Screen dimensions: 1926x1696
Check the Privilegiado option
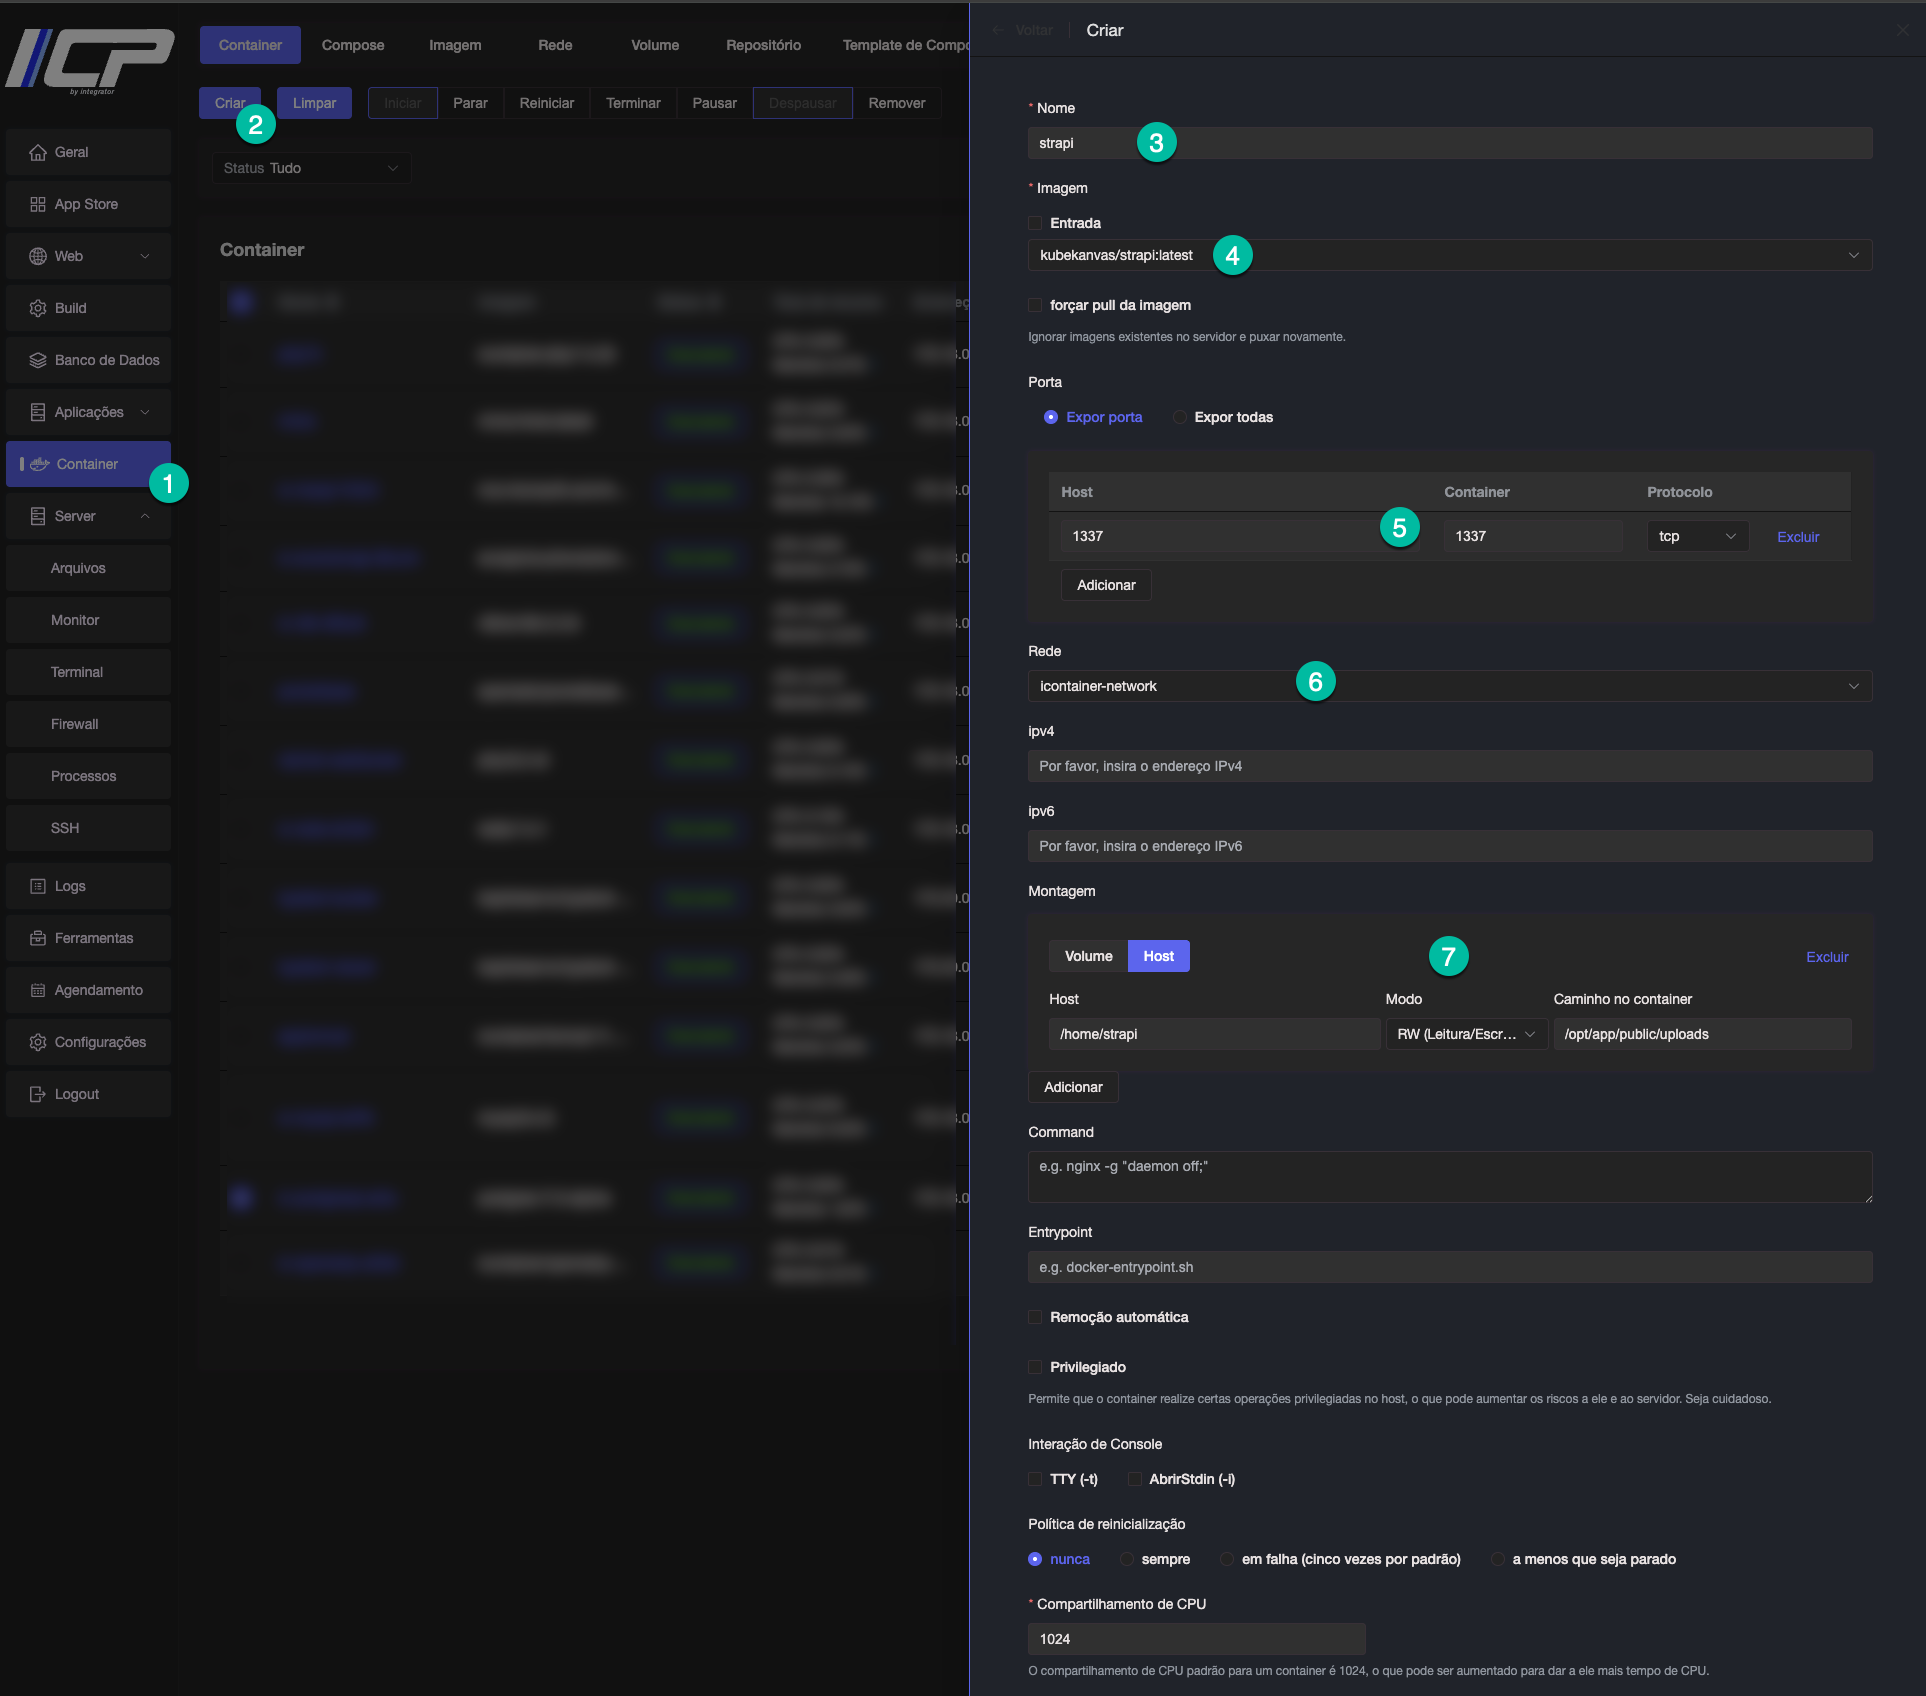(1035, 1367)
